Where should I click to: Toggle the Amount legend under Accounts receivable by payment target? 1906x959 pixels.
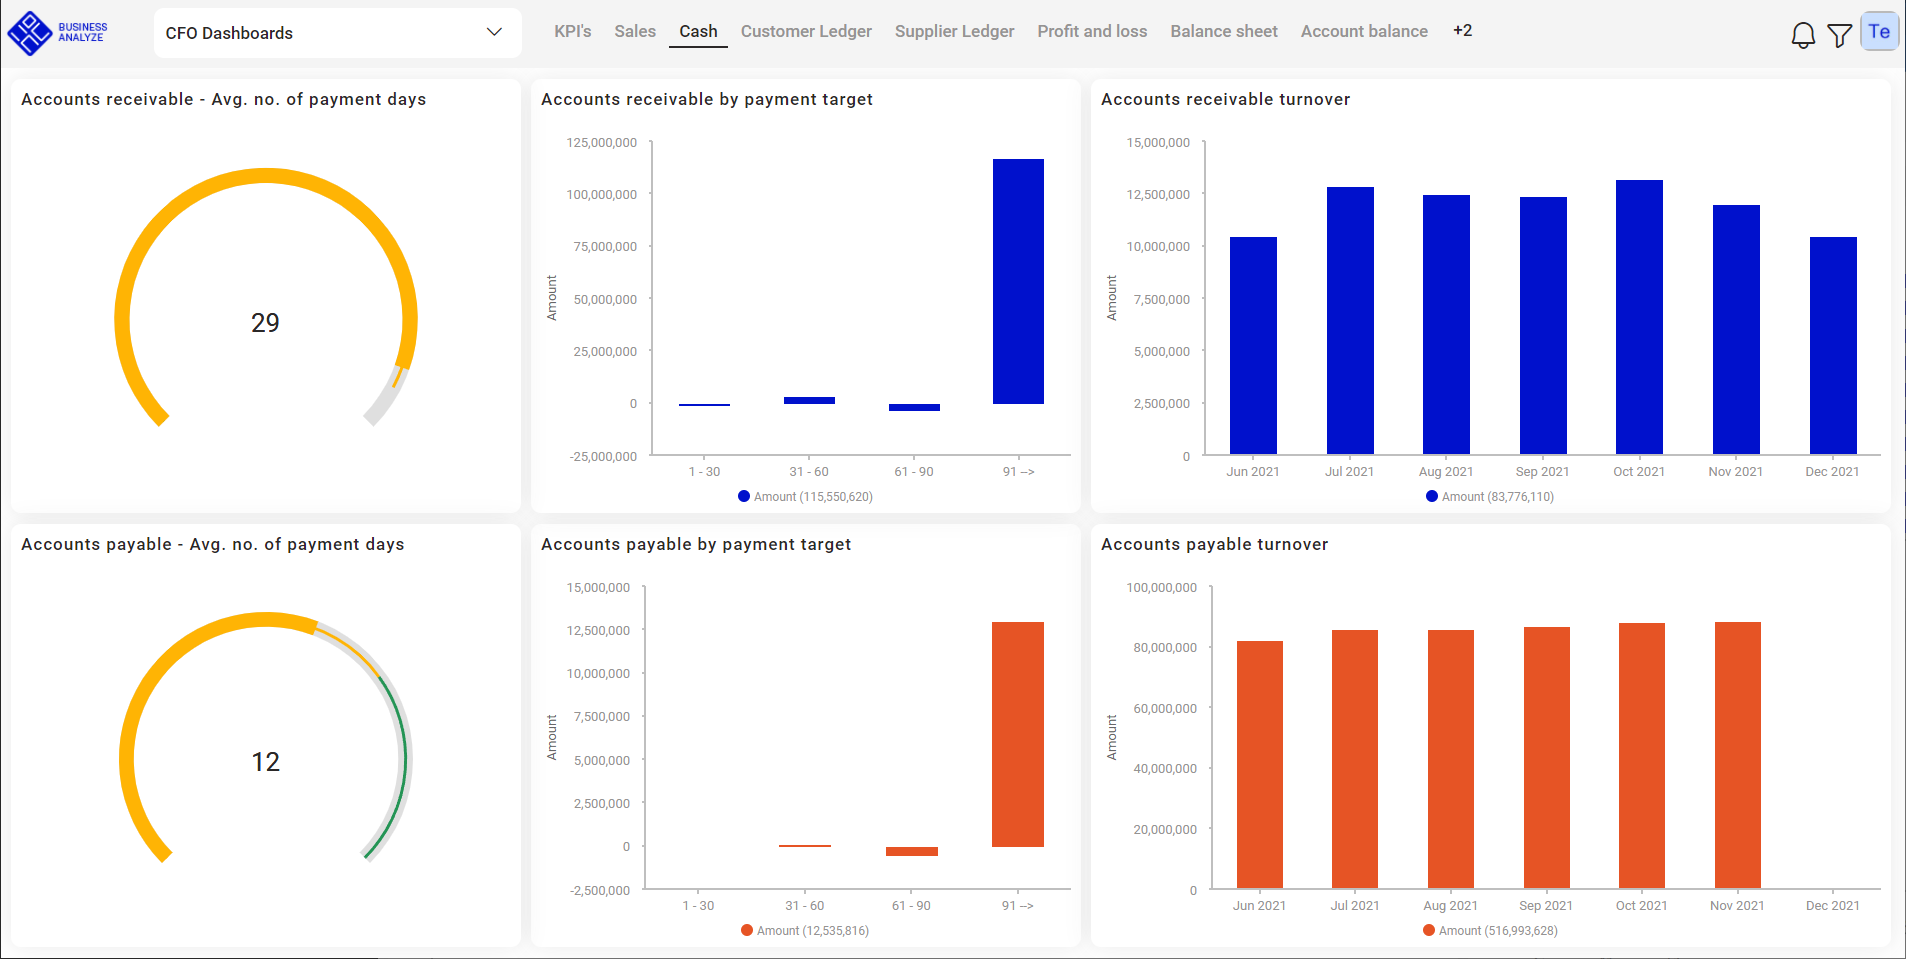click(x=806, y=496)
